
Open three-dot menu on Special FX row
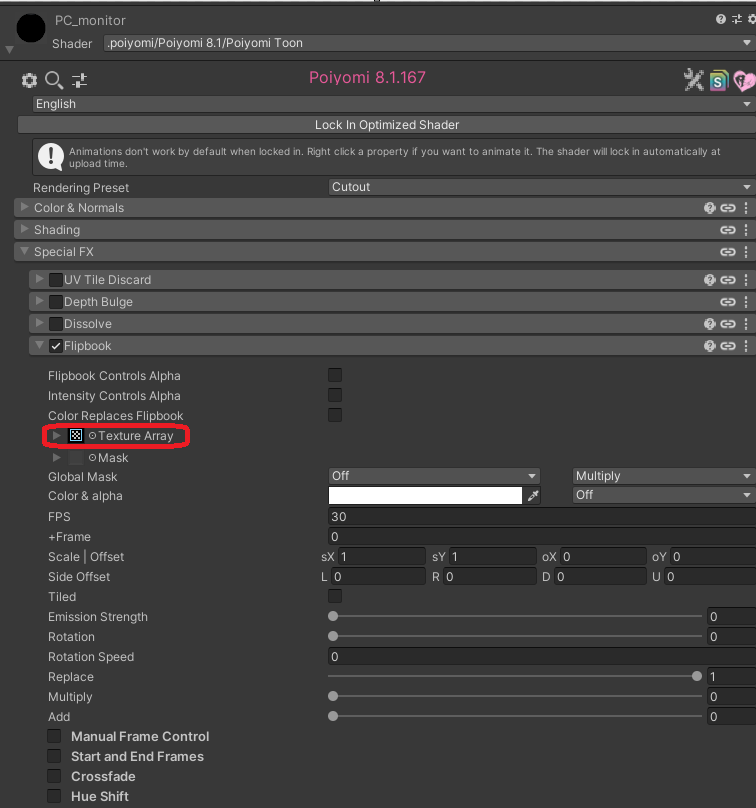click(746, 252)
